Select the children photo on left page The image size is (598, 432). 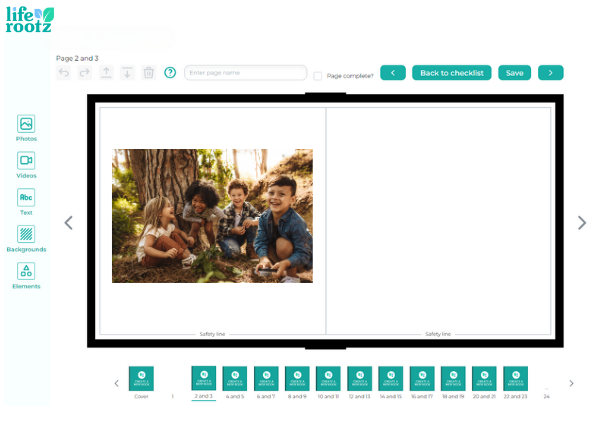212,216
